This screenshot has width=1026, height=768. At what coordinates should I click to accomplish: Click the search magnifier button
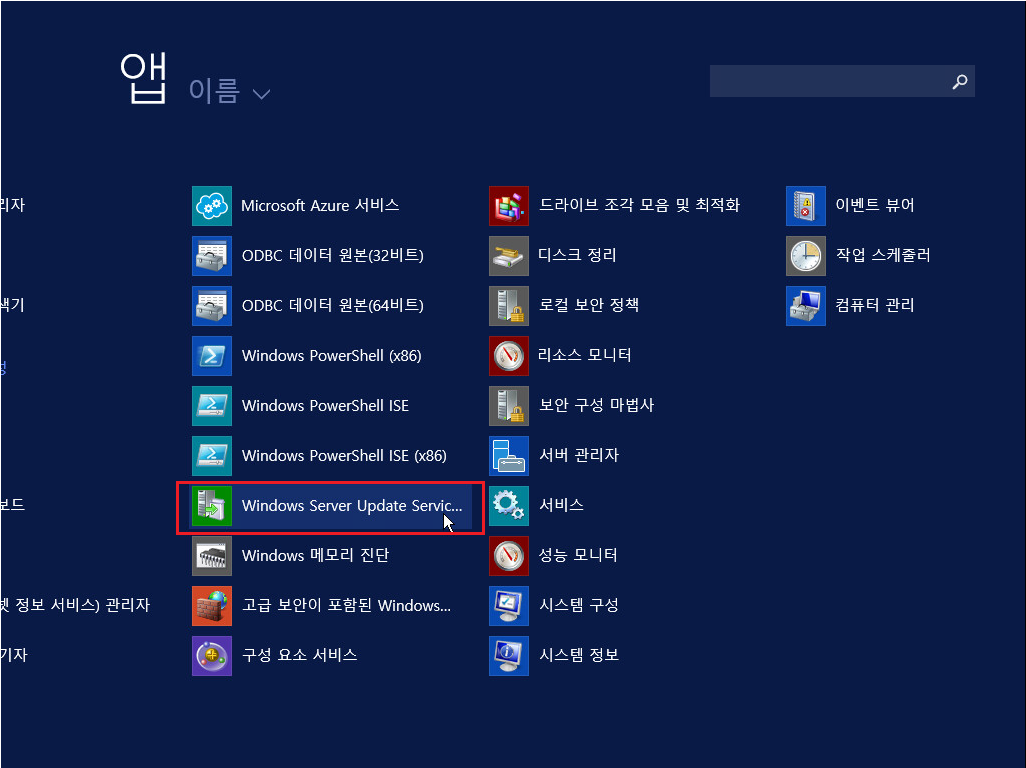tap(960, 82)
